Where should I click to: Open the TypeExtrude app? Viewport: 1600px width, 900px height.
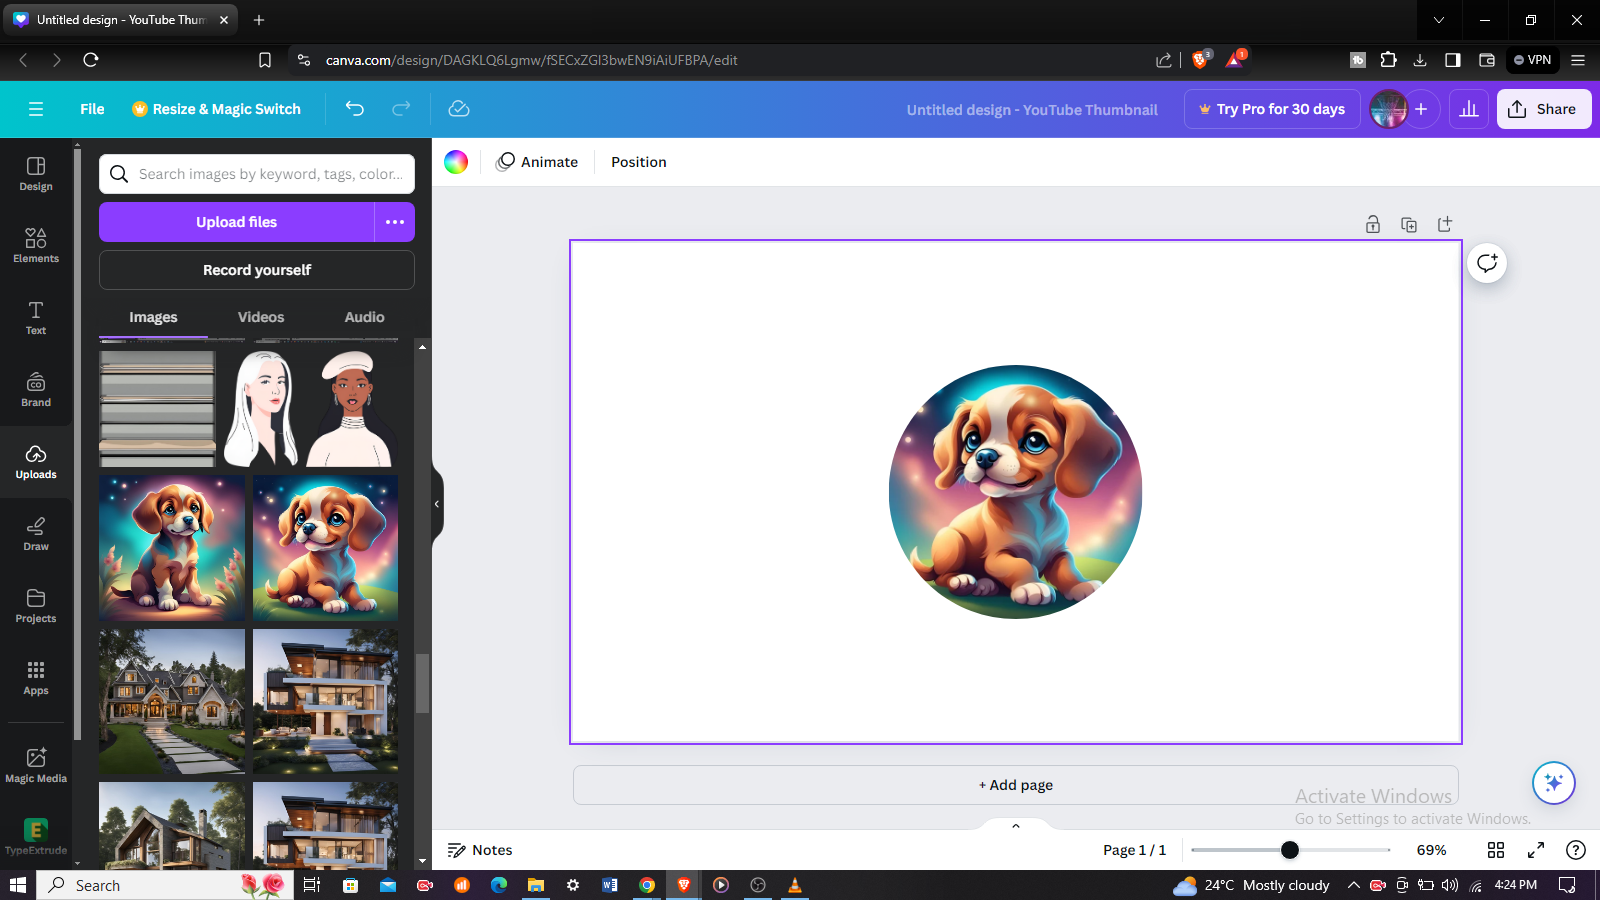tap(36, 836)
